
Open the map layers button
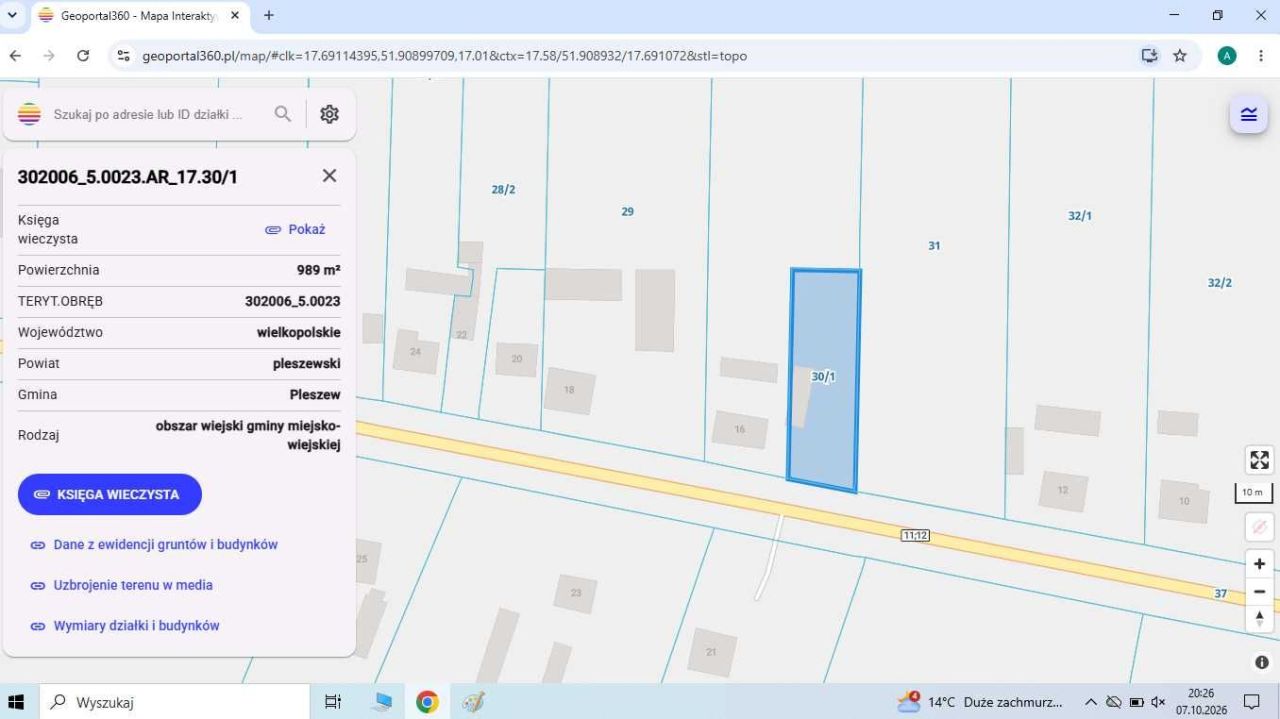pos(1249,114)
